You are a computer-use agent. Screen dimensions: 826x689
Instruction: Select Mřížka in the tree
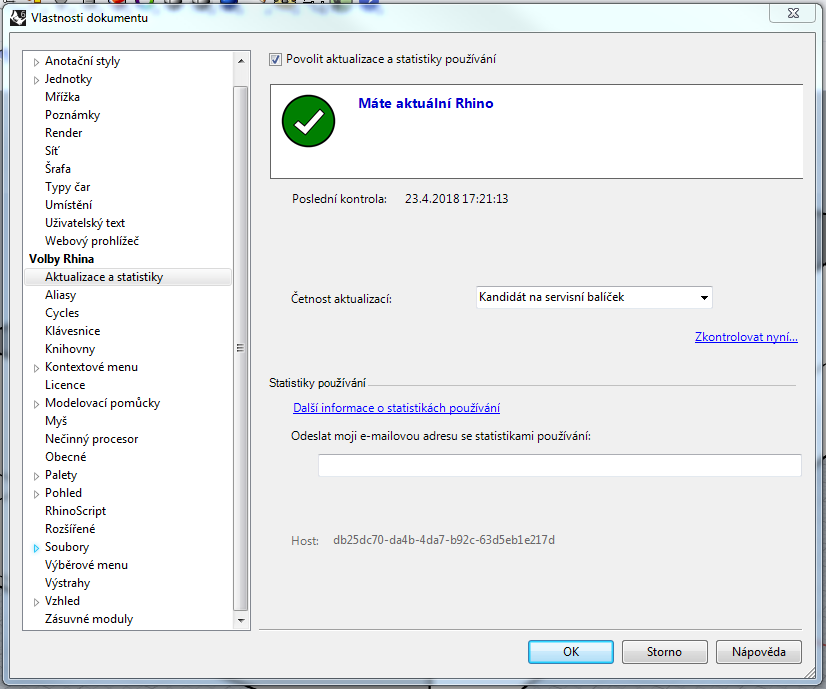62,97
